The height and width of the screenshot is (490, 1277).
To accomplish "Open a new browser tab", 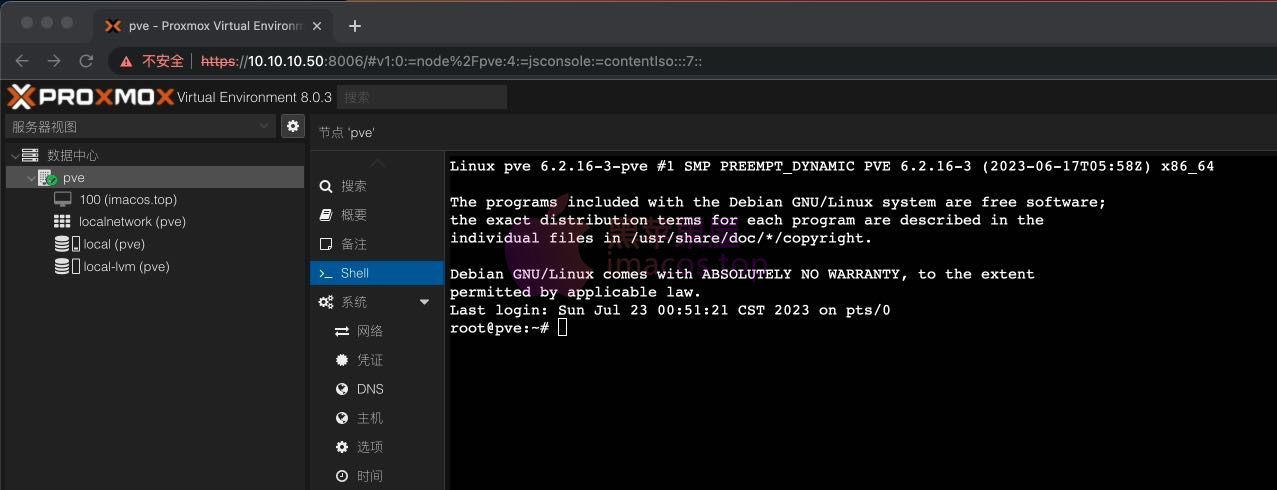I will click(x=354, y=26).
